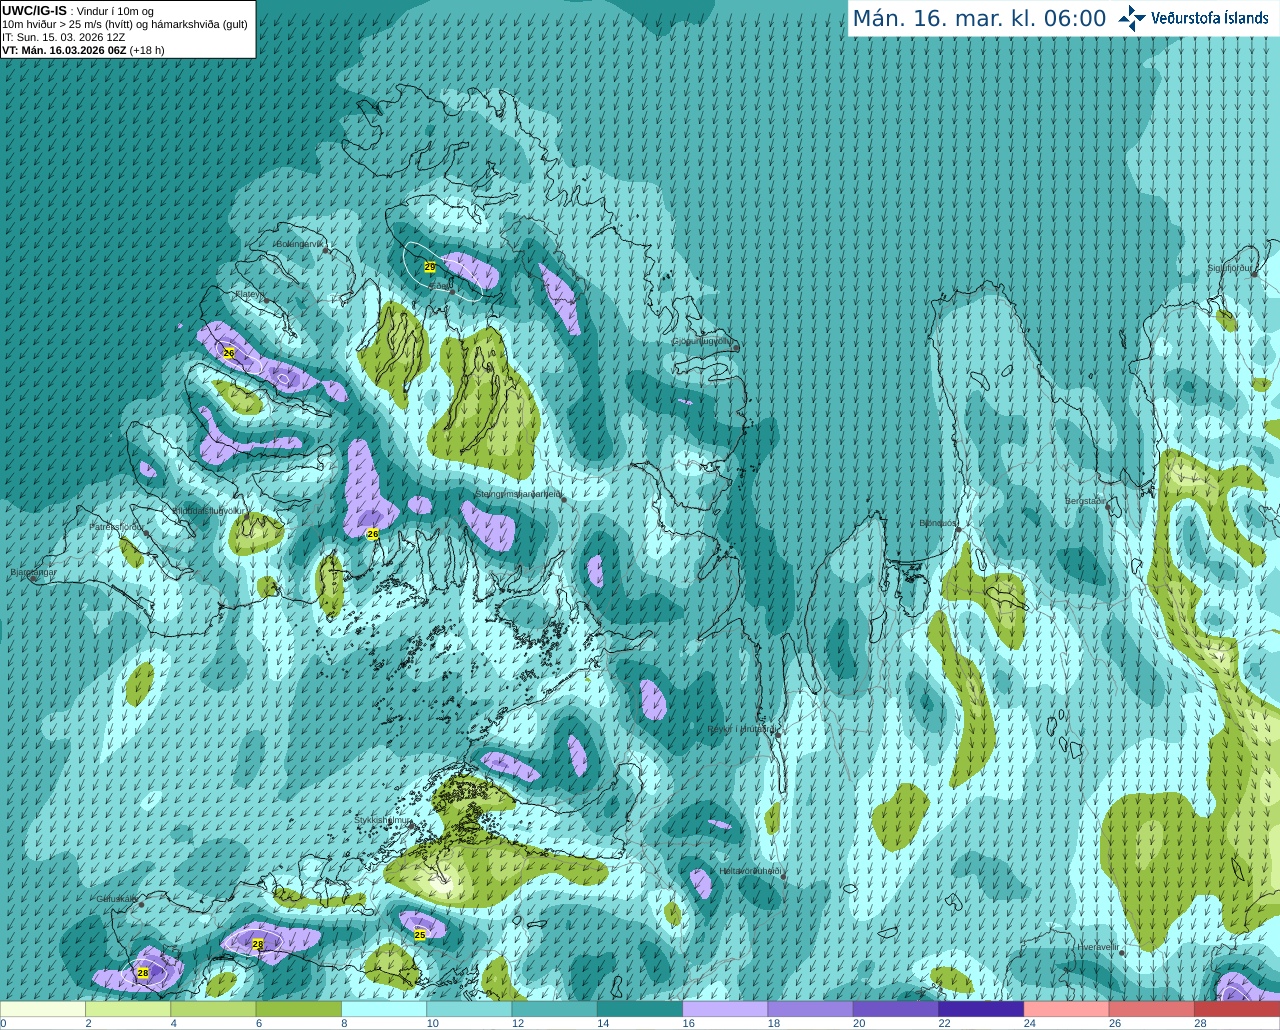Click the '4' value on the legend scale

[x=173, y=1023]
